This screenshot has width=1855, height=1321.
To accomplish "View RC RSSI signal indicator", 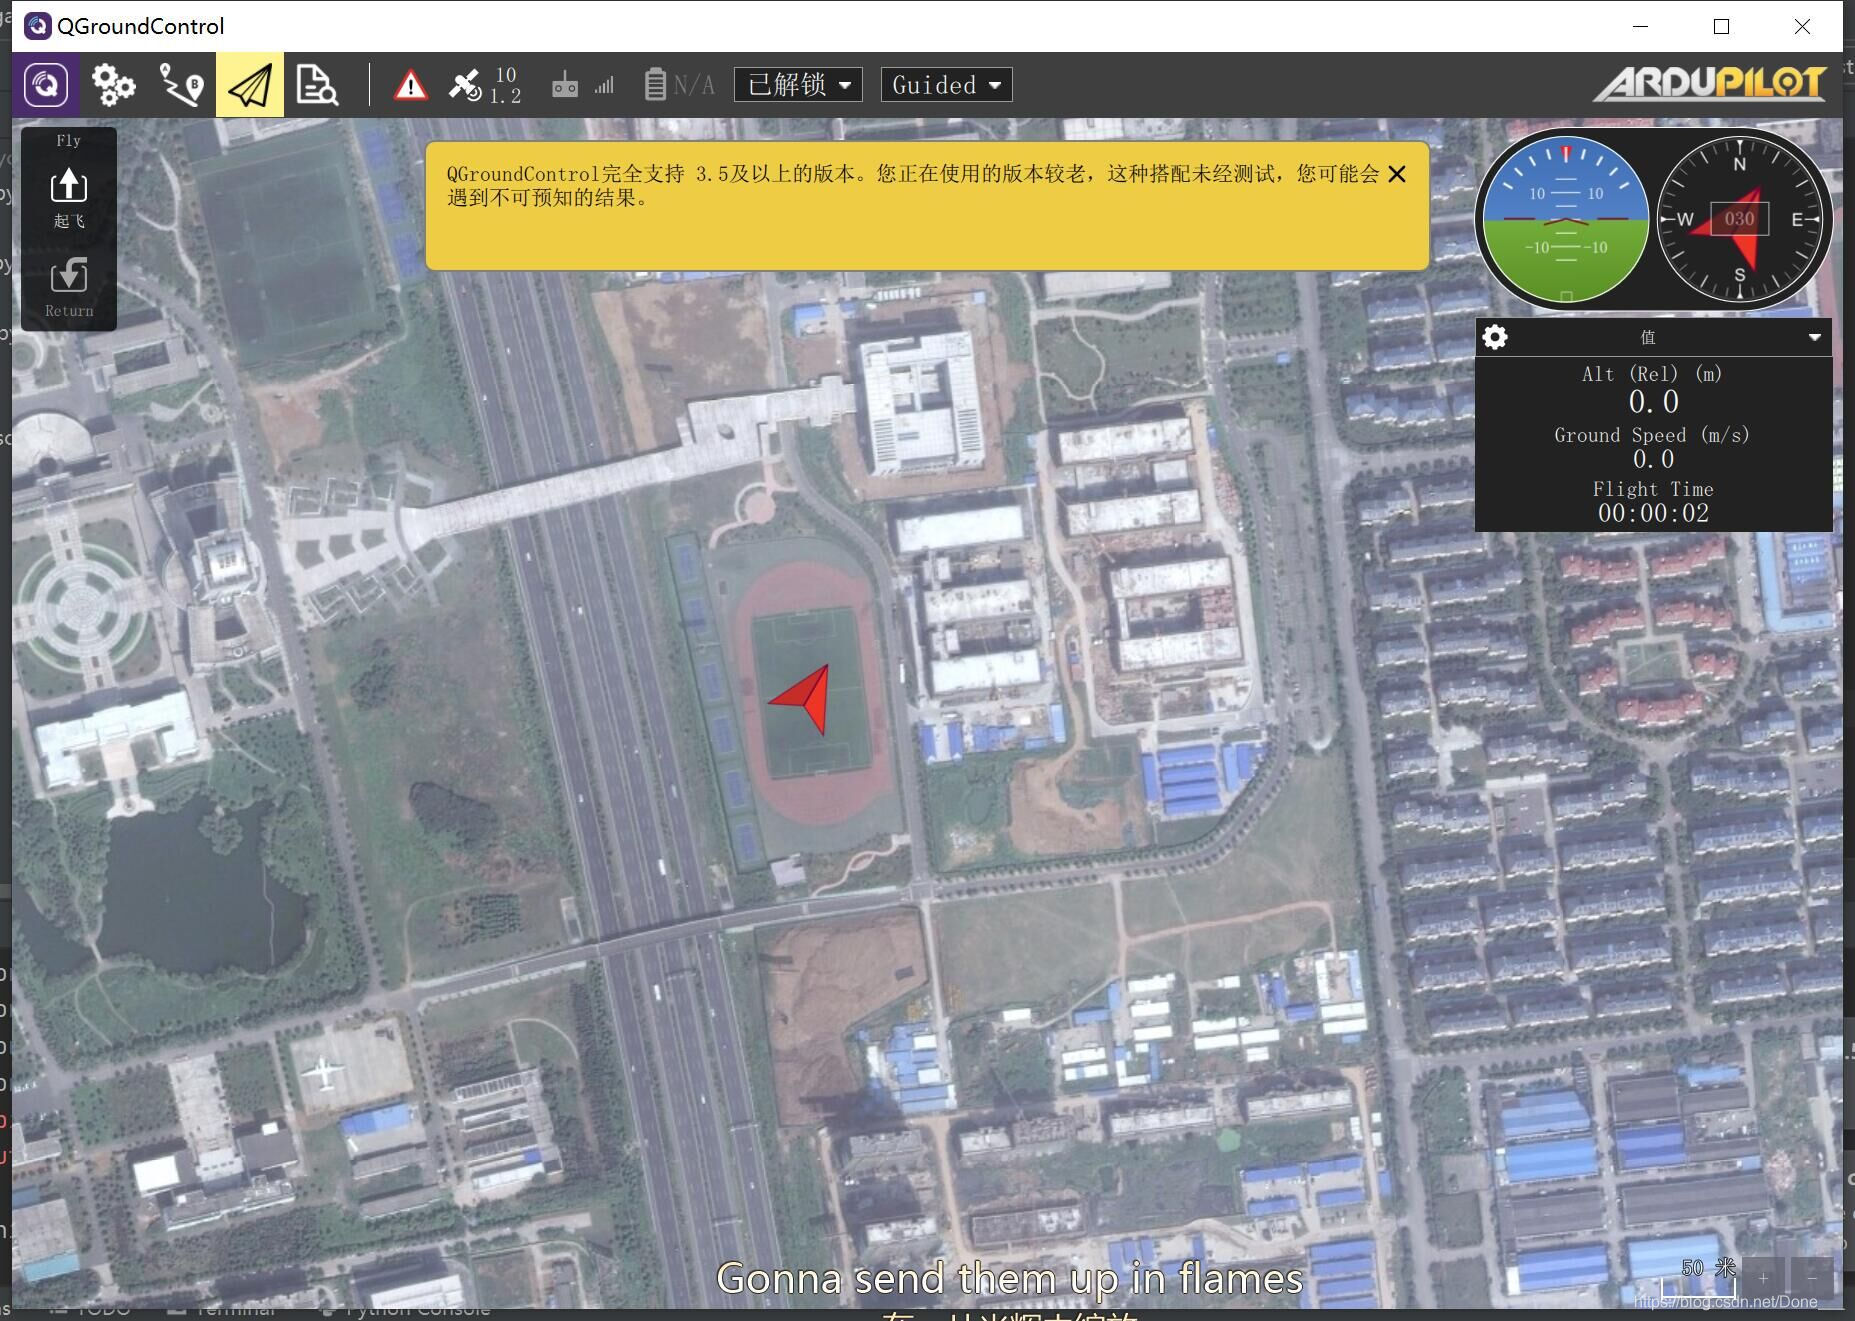I will tap(583, 85).
